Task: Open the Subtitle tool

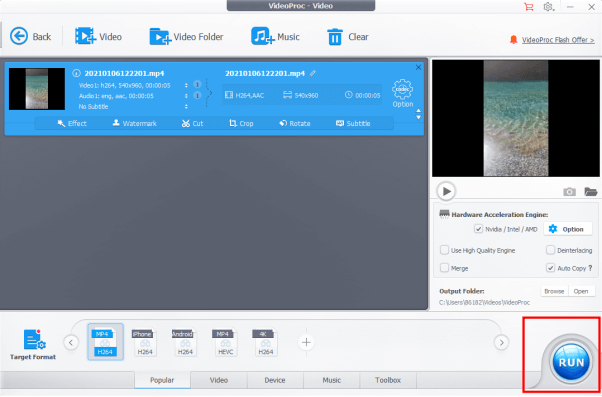Action: coord(353,123)
